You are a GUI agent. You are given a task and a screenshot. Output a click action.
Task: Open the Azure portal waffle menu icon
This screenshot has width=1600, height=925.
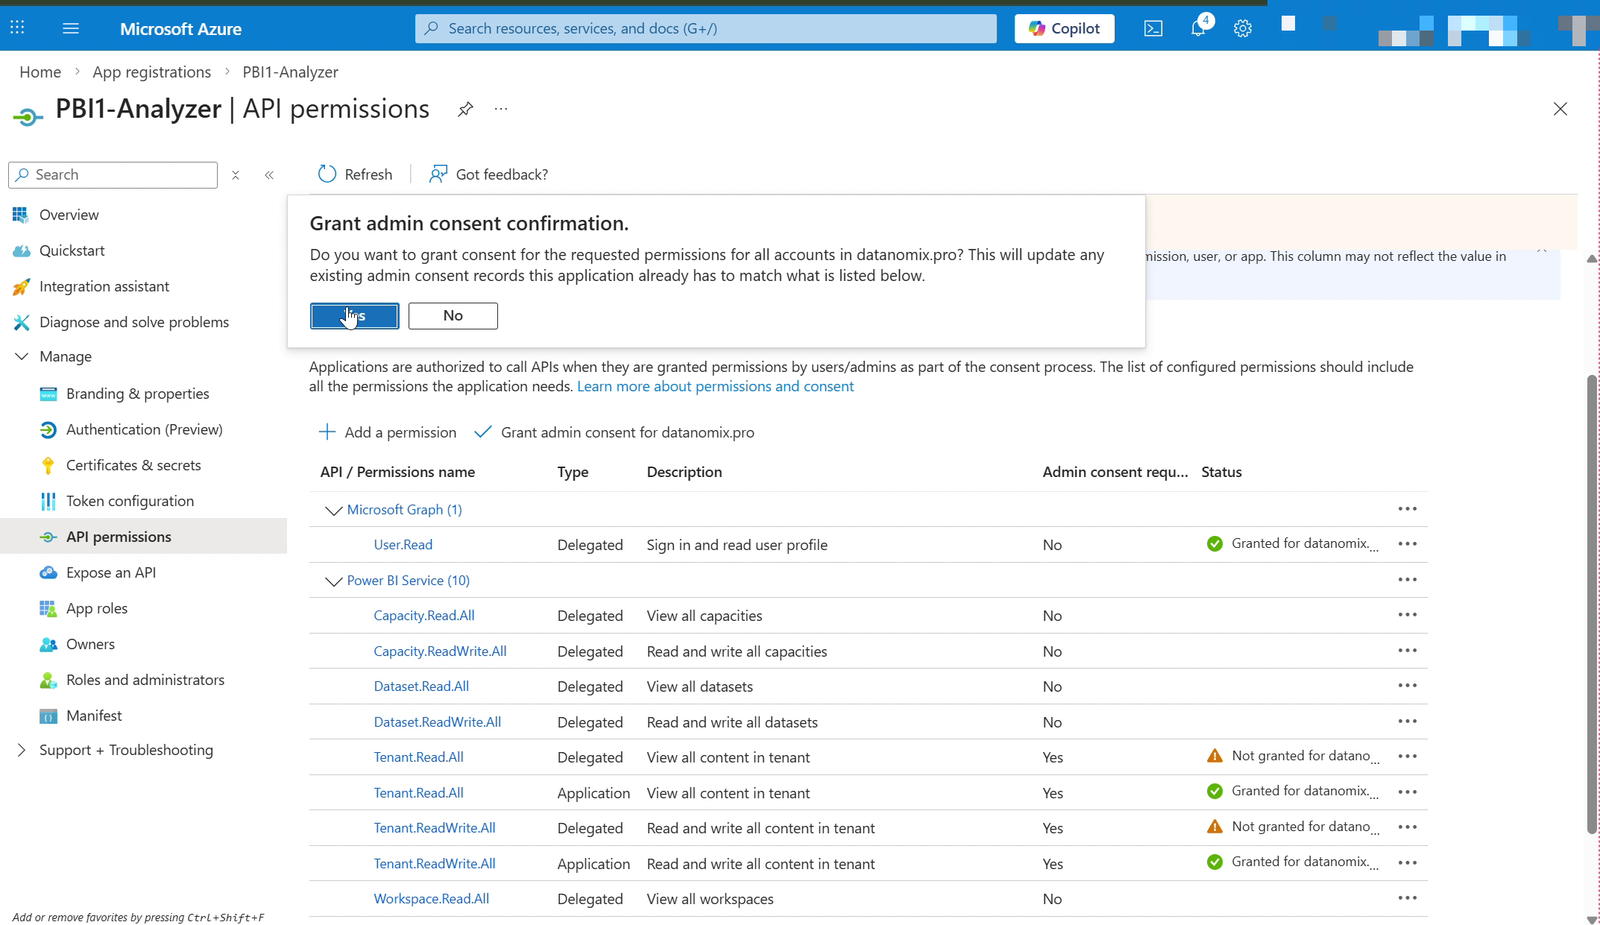[x=17, y=28]
